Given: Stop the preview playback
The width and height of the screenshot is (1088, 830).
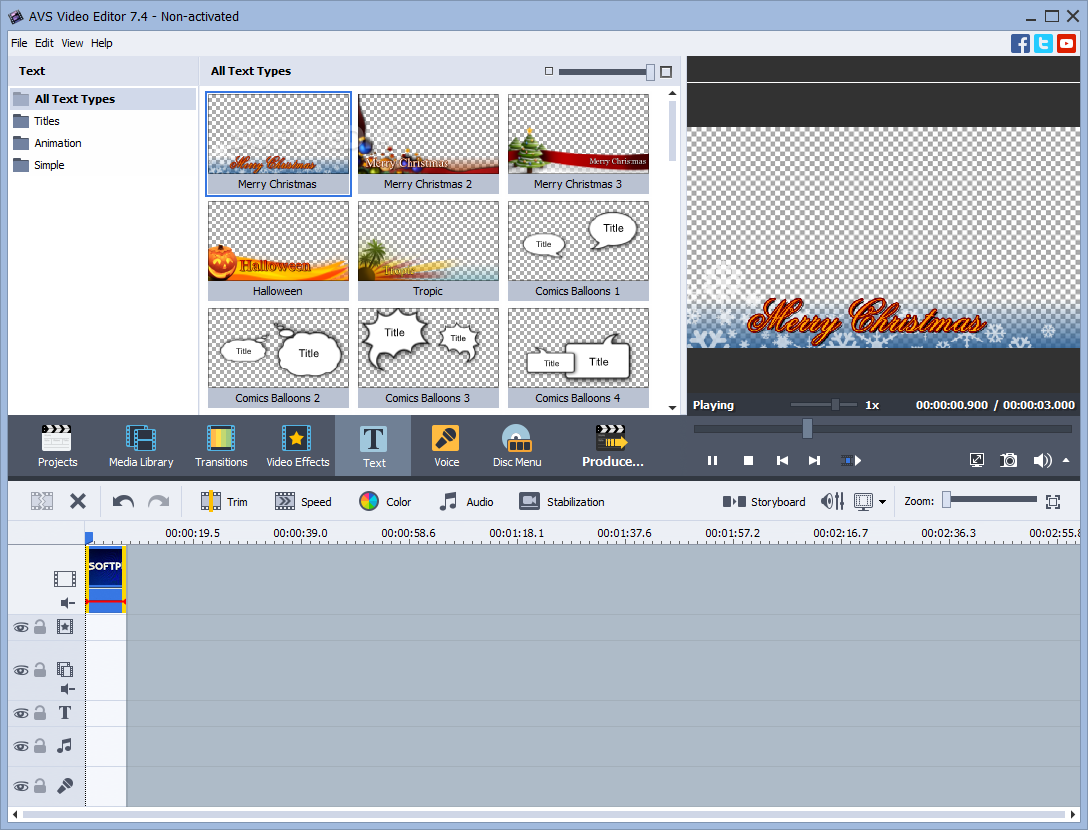Looking at the screenshot, I should point(748,460).
